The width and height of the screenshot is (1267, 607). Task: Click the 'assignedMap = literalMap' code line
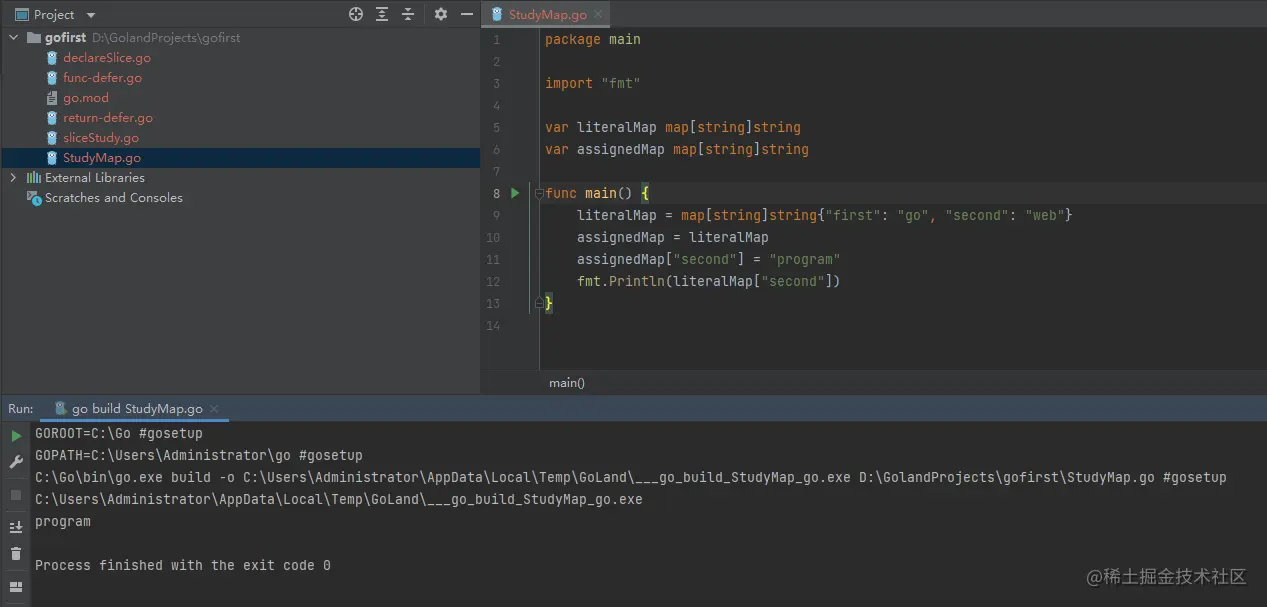pos(673,237)
